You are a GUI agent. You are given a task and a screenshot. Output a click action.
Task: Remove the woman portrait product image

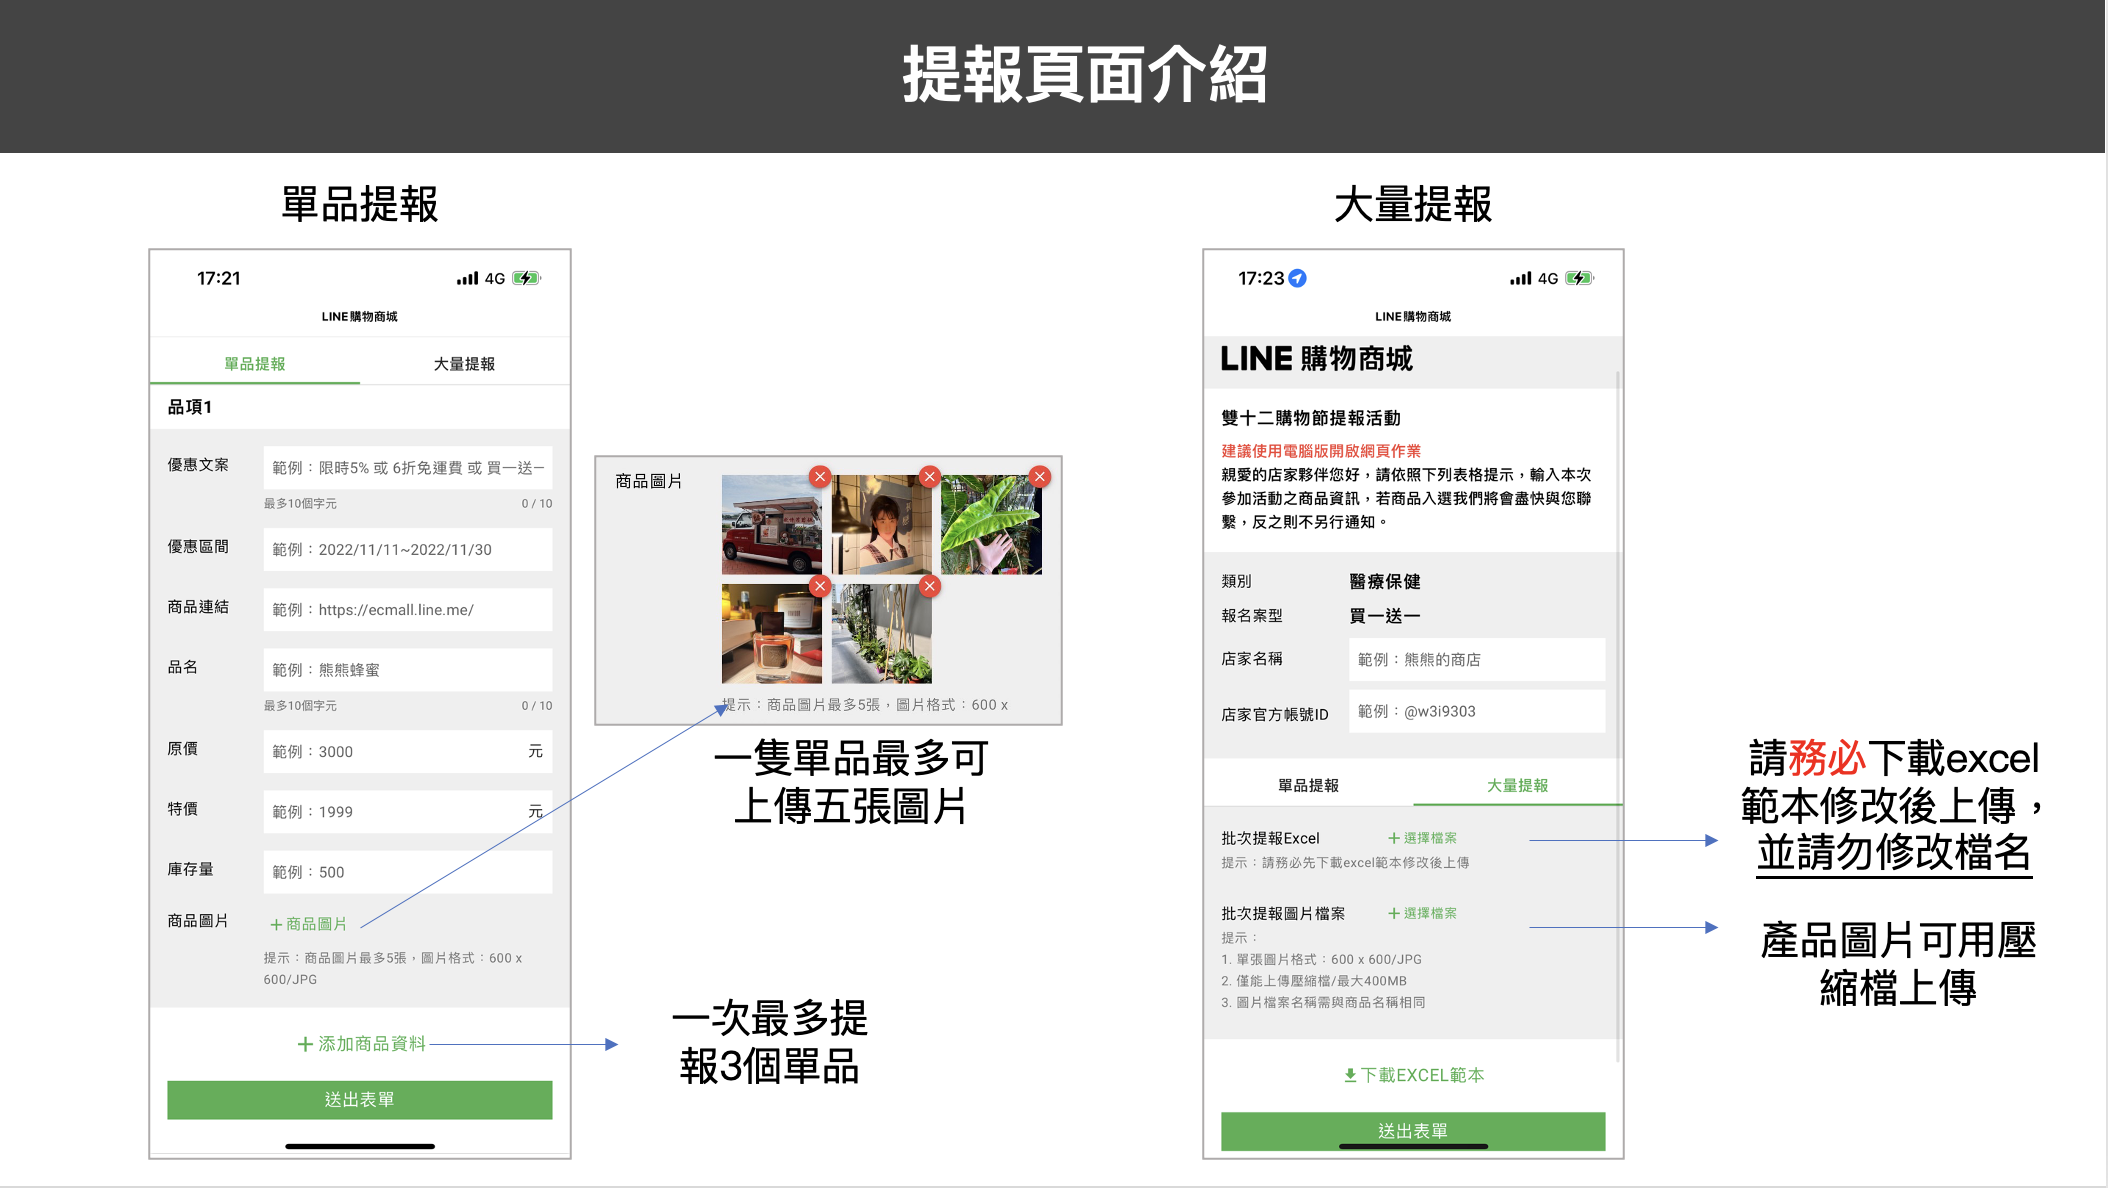(x=930, y=477)
